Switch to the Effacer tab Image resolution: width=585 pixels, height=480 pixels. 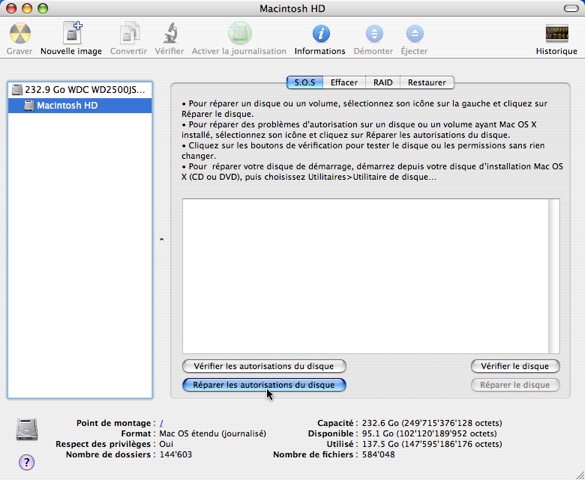click(x=344, y=82)
